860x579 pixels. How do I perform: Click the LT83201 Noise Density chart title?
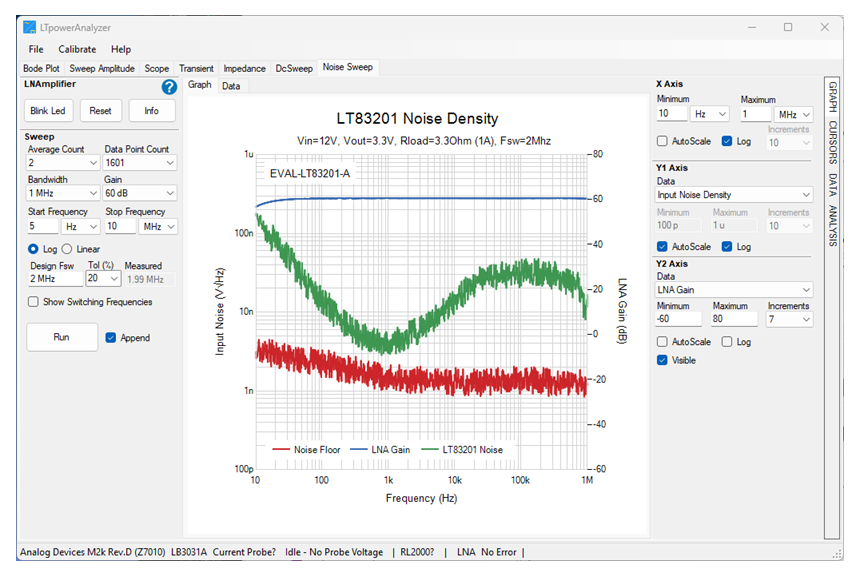click(x=417, y=119)
